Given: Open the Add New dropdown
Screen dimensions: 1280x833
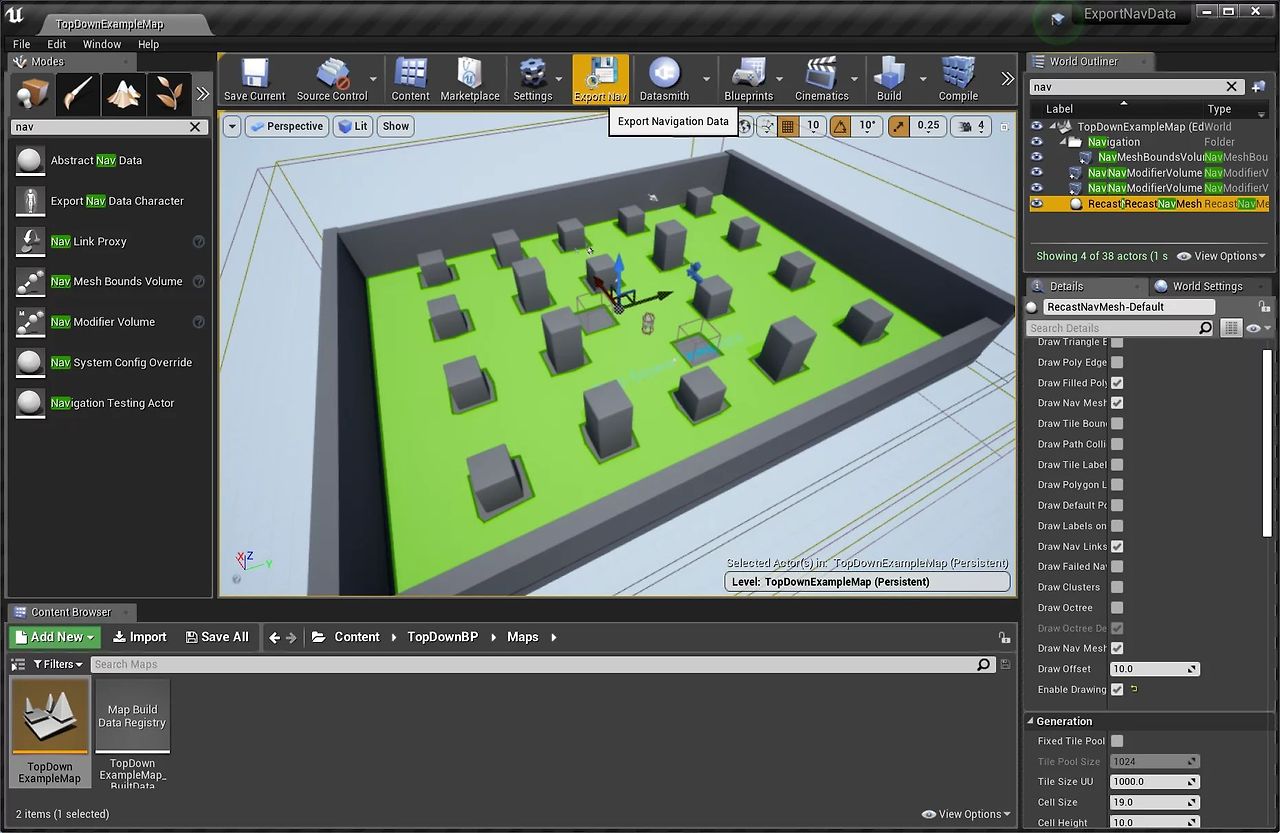Looking at the screenshot, I should pyautogui.click(x=55, y=637).
